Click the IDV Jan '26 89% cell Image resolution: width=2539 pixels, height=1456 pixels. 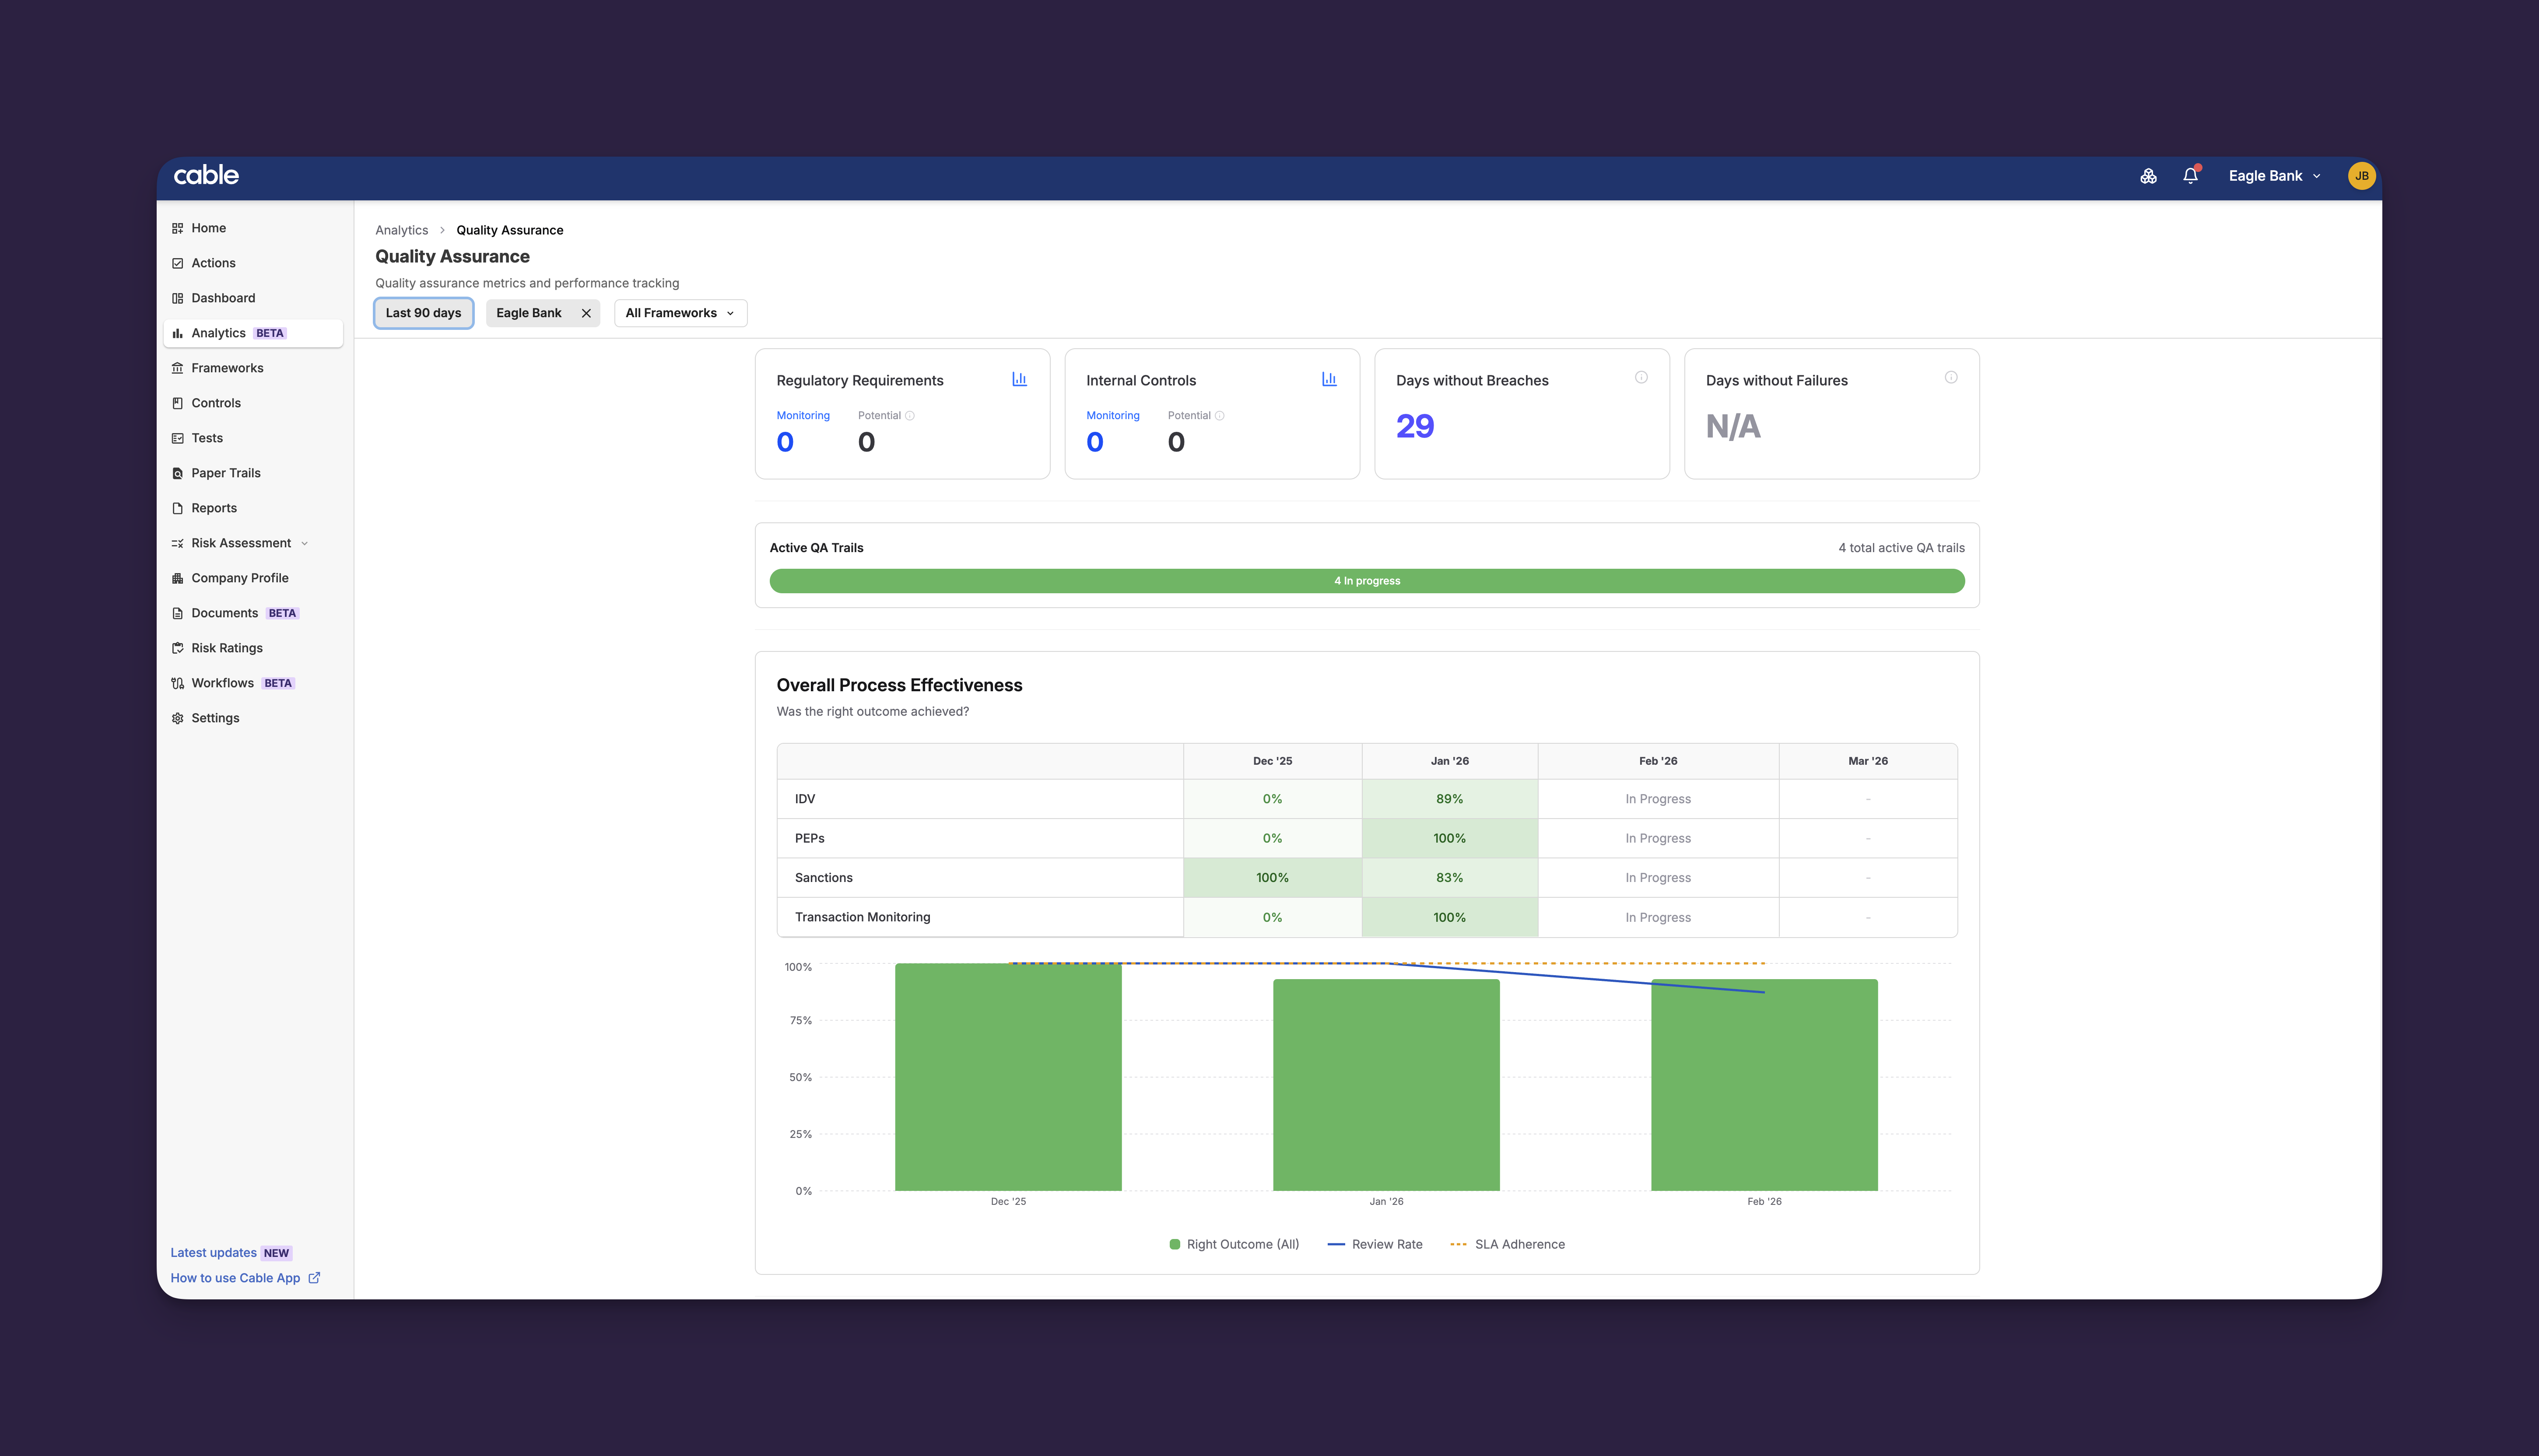1450,799
